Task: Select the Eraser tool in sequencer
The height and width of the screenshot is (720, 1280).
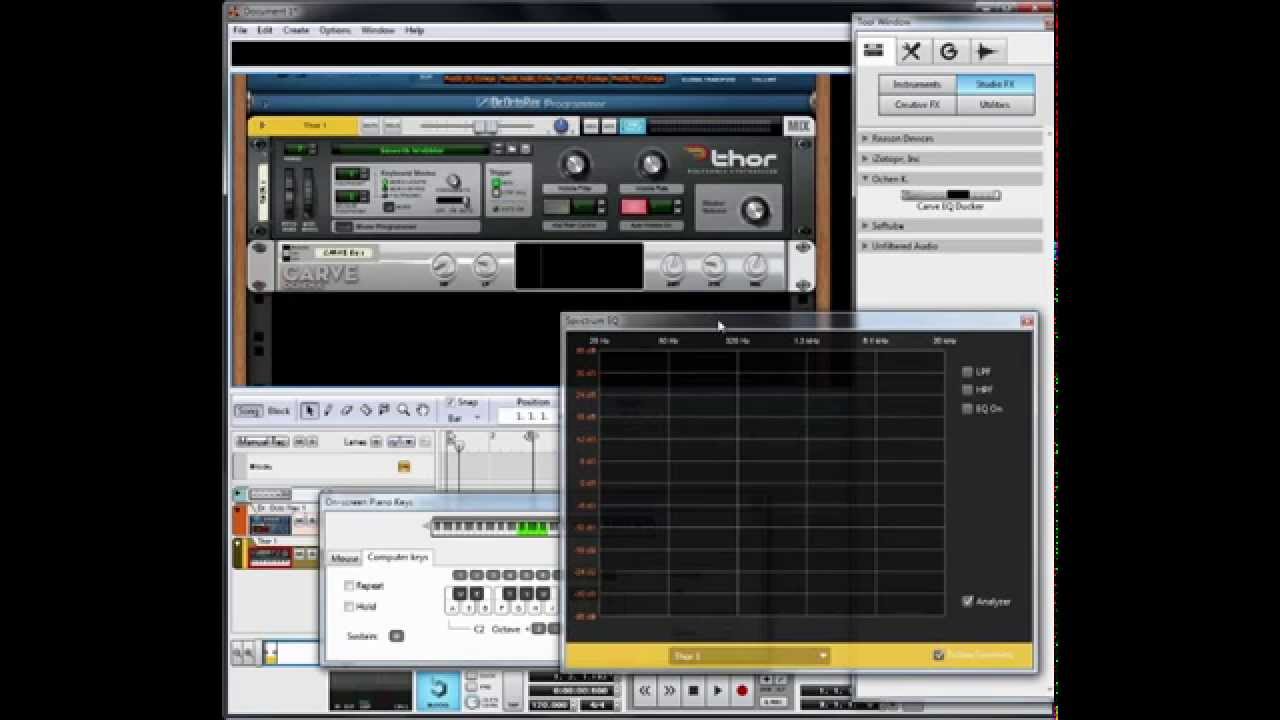Action: point(347,411)
